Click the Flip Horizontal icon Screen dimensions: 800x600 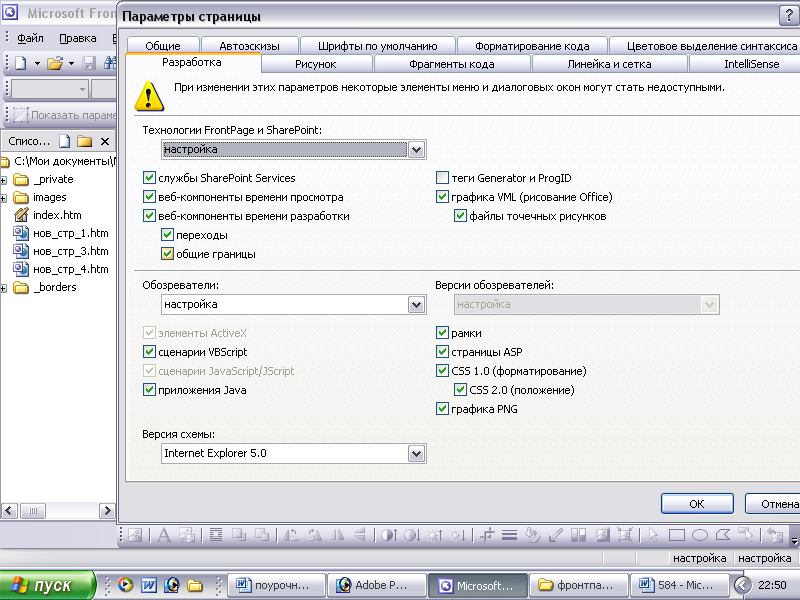click(337, 535)
